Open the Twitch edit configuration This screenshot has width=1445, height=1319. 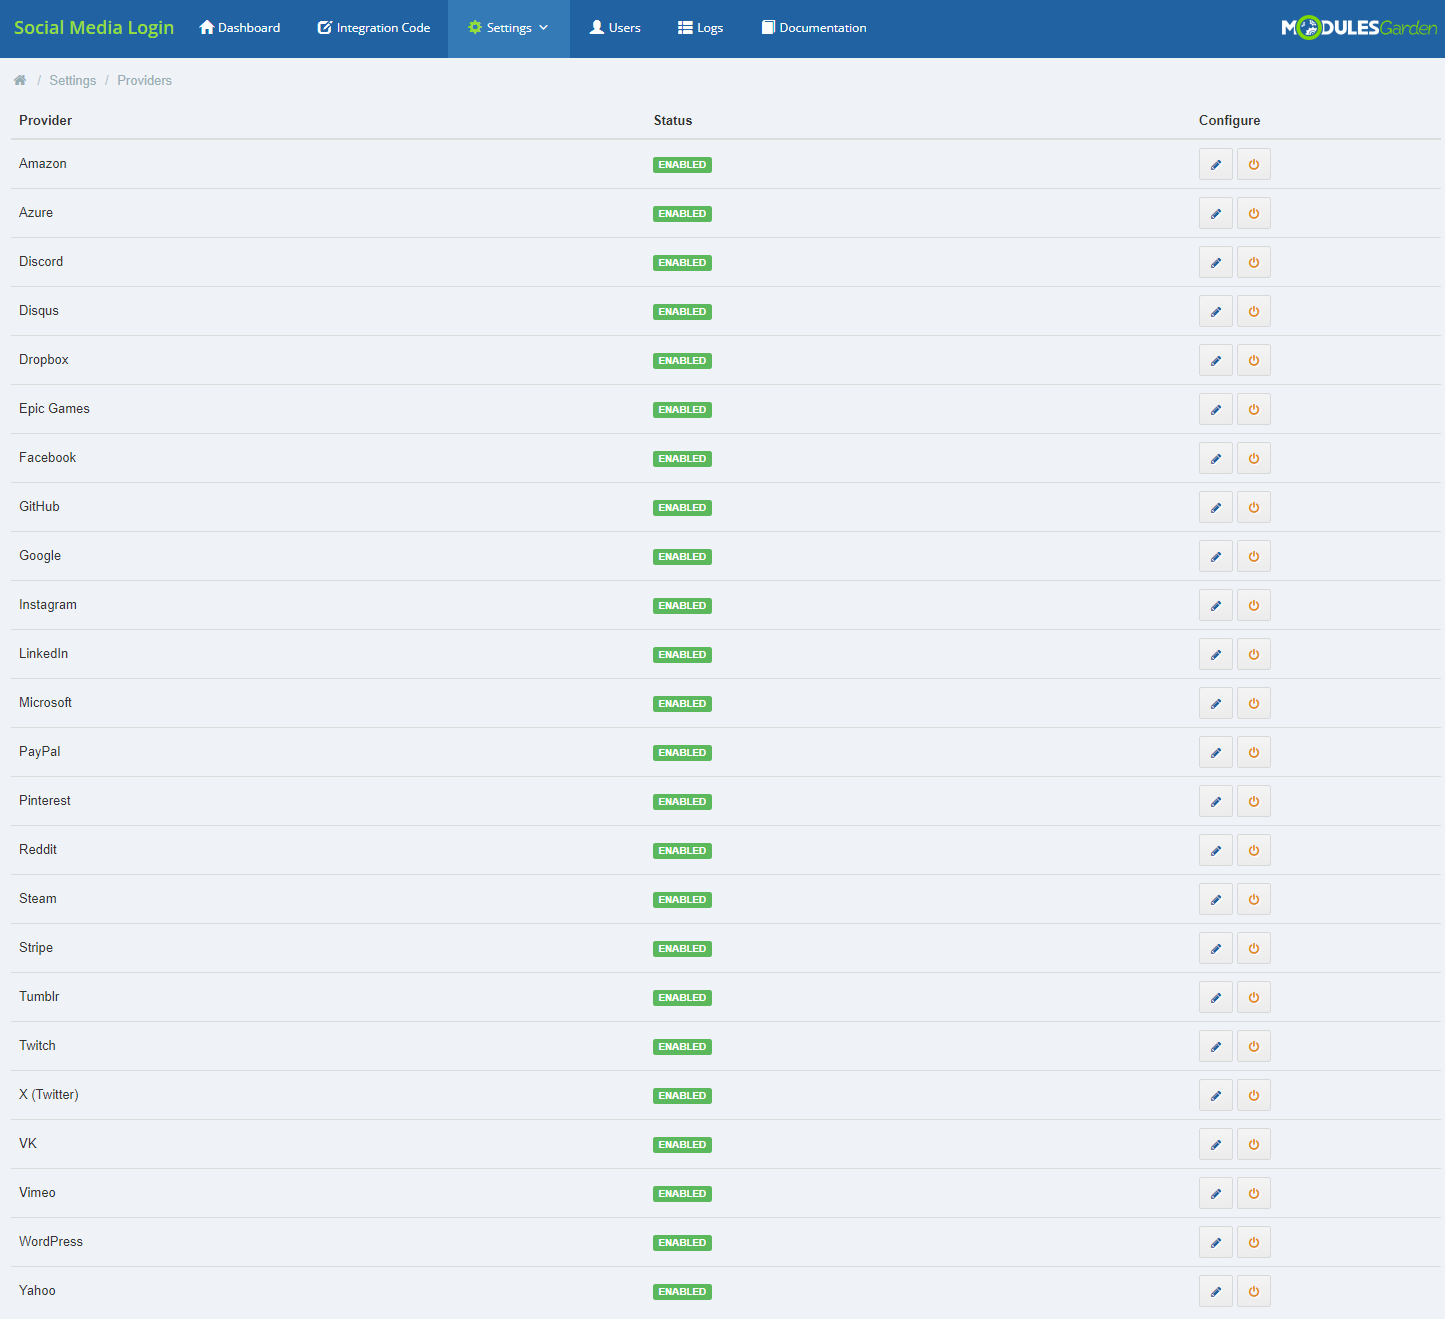[1215, 1045]
